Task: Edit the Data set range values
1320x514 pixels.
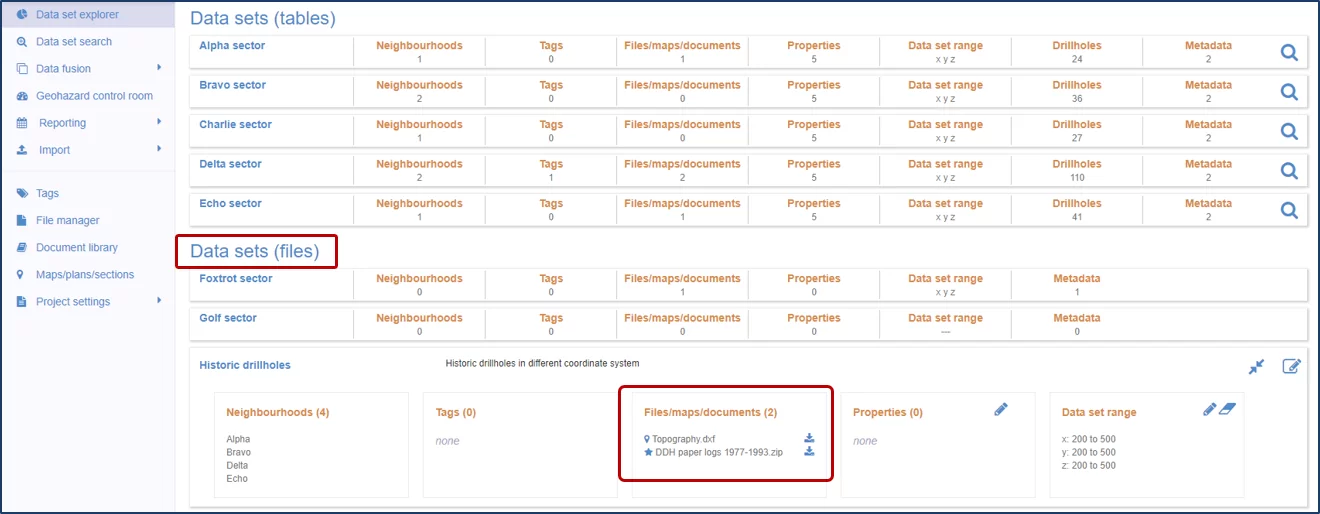Action: 1210,410
